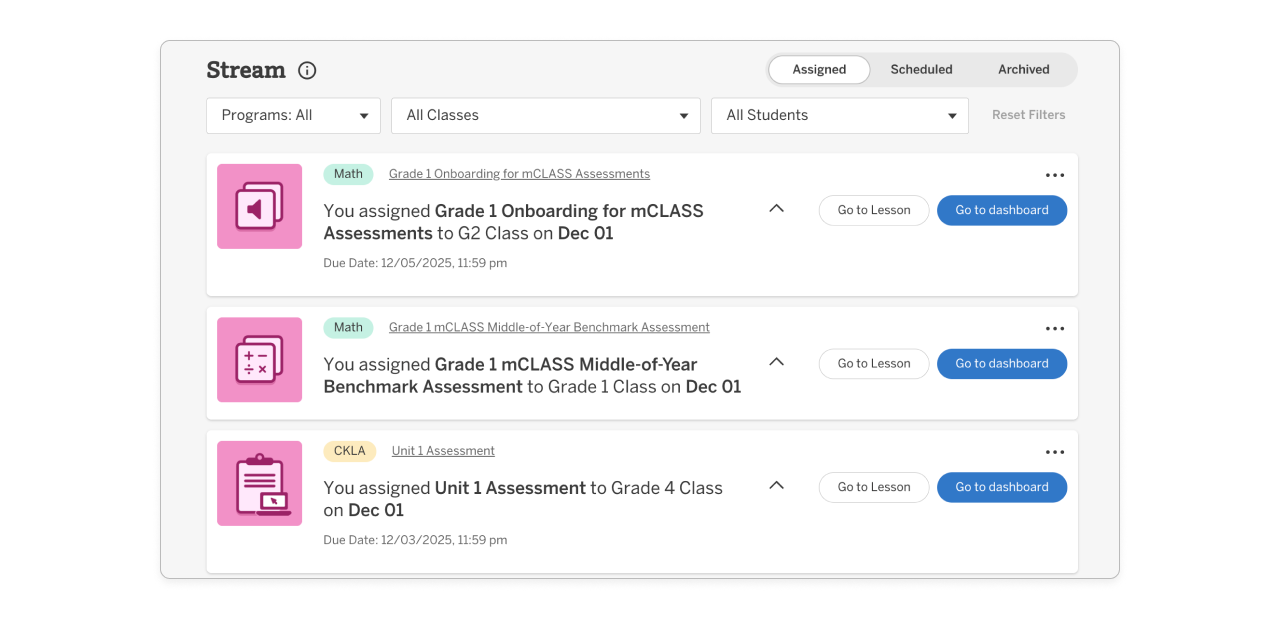The width and height of the screenshot is (1280, 619).
Task: Collapse the Middle-of-Year Benchmark assignment card
Action: click(776, 362)
